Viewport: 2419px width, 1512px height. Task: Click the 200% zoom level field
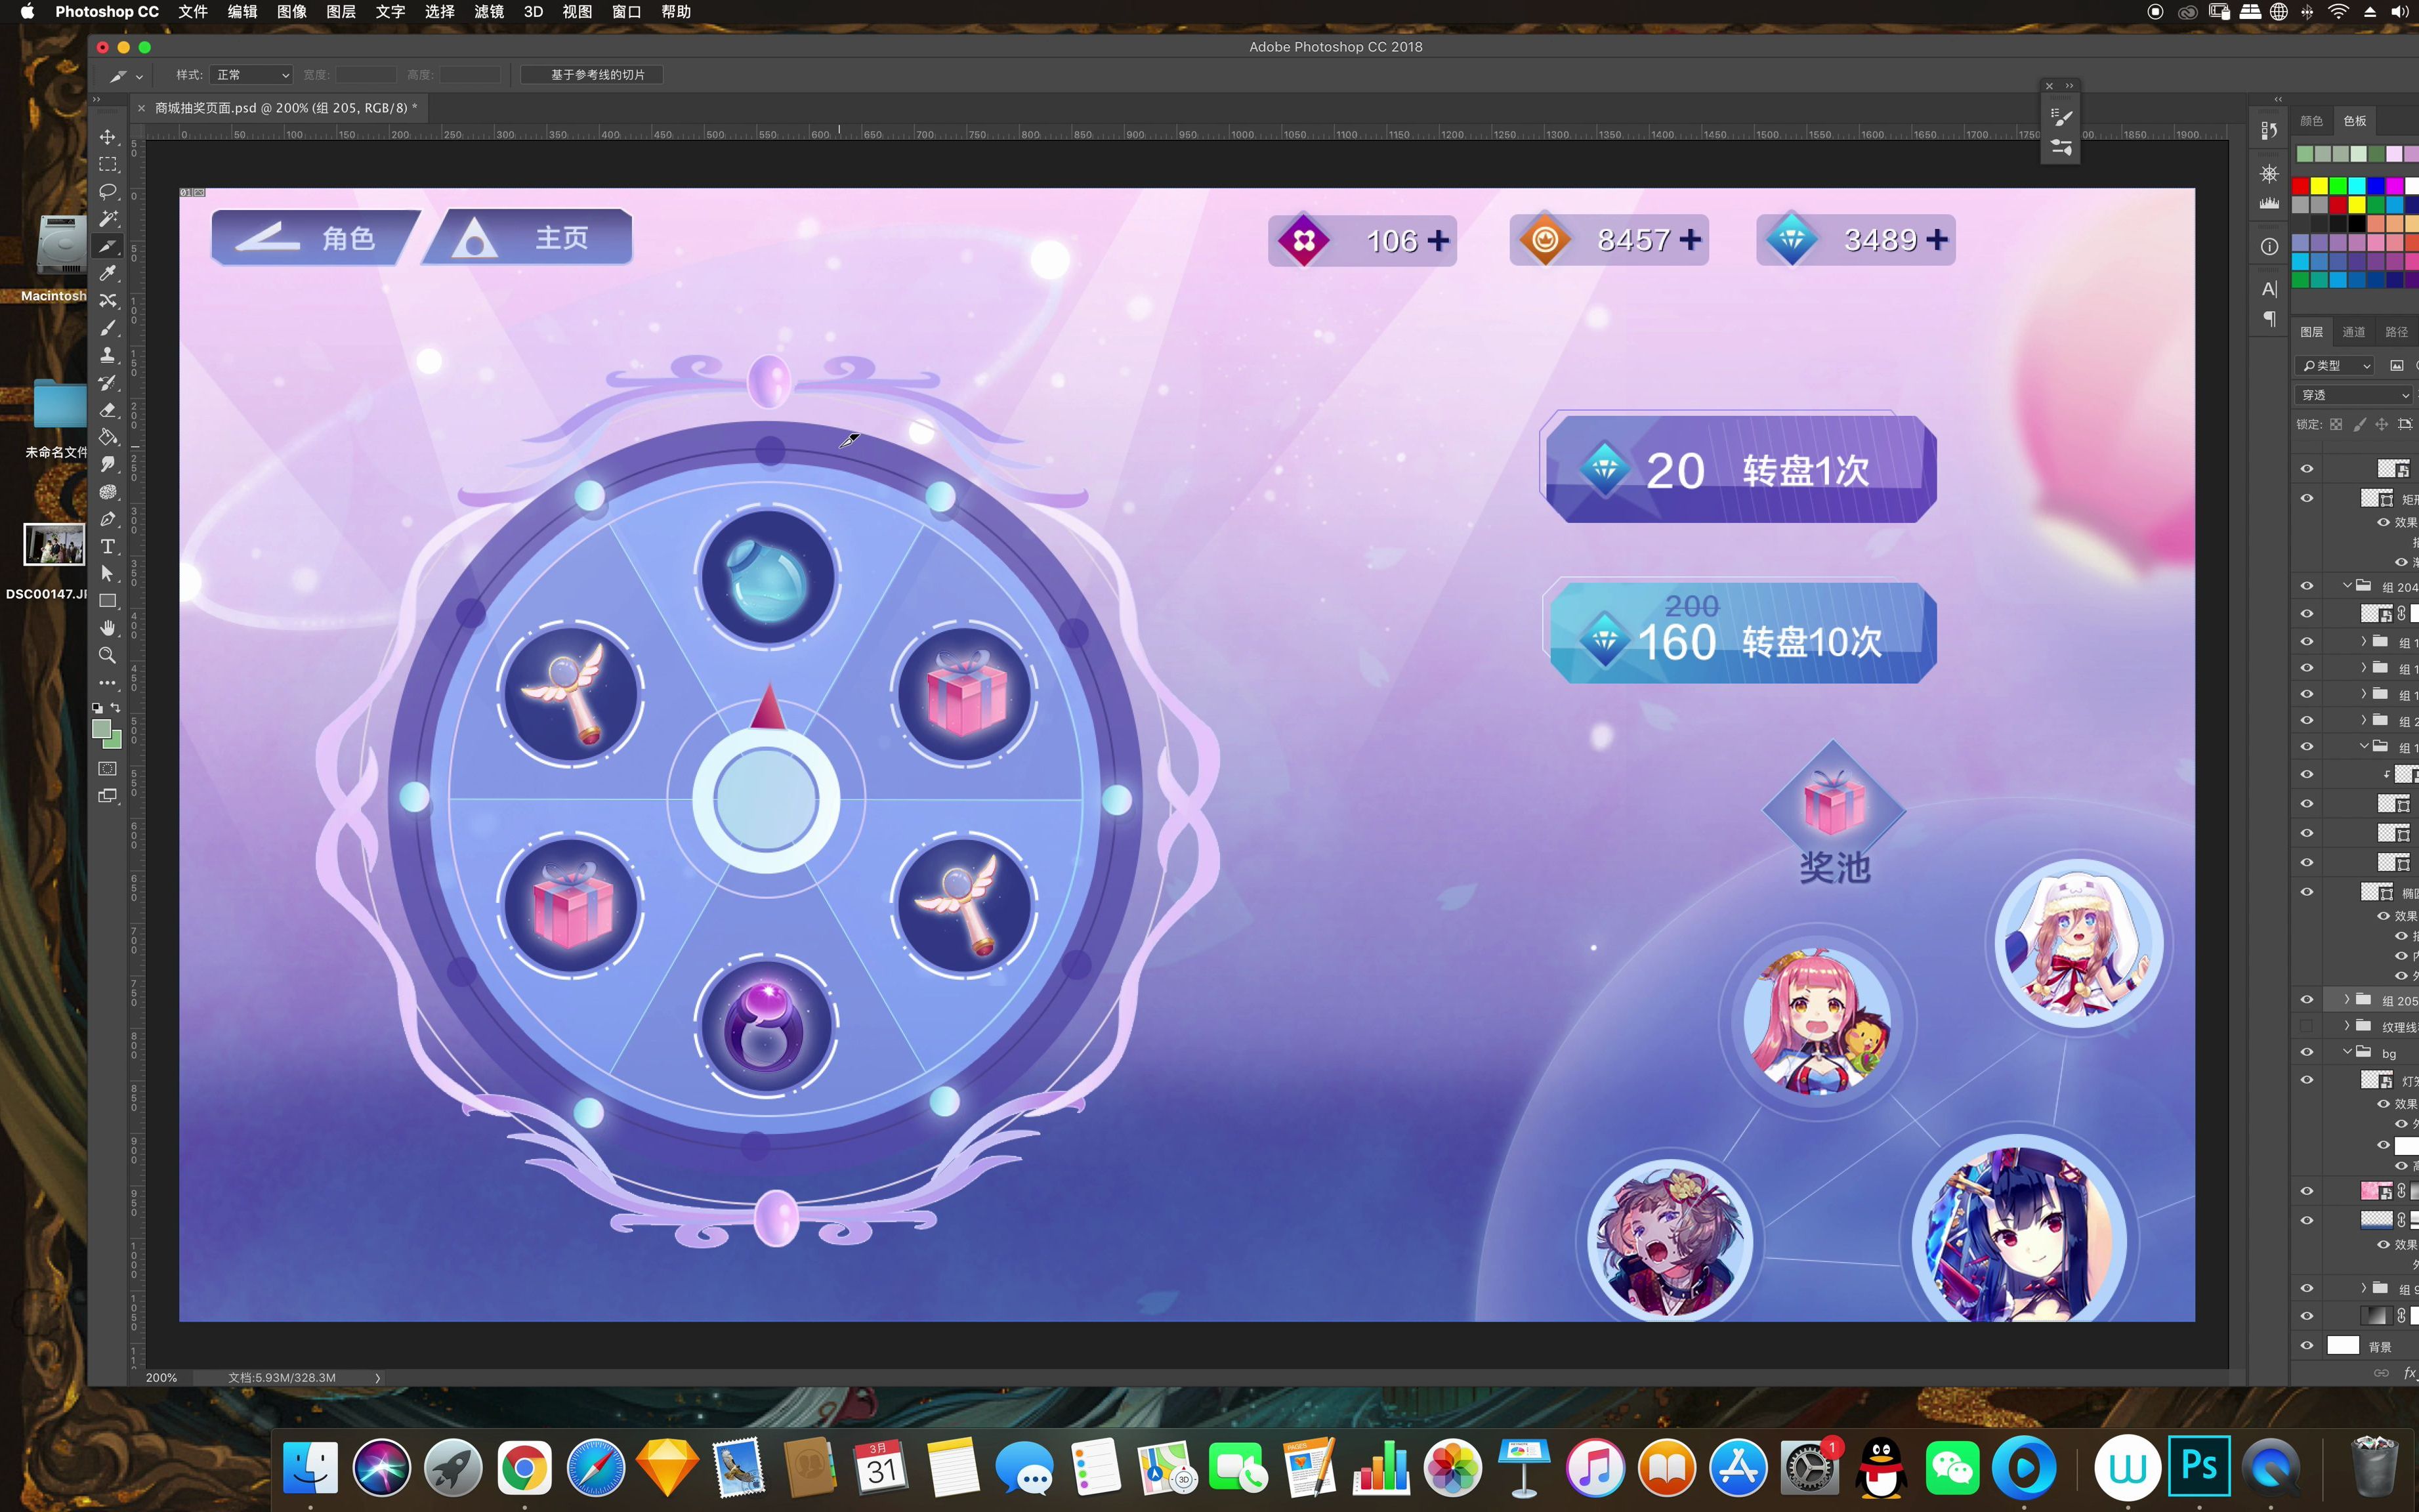point(162,1378)
